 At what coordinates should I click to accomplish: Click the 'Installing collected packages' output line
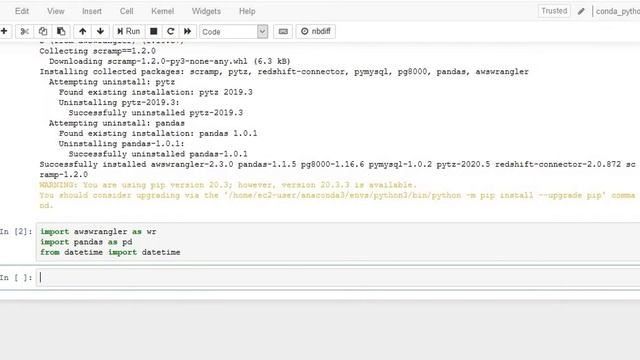coord(284,72)
